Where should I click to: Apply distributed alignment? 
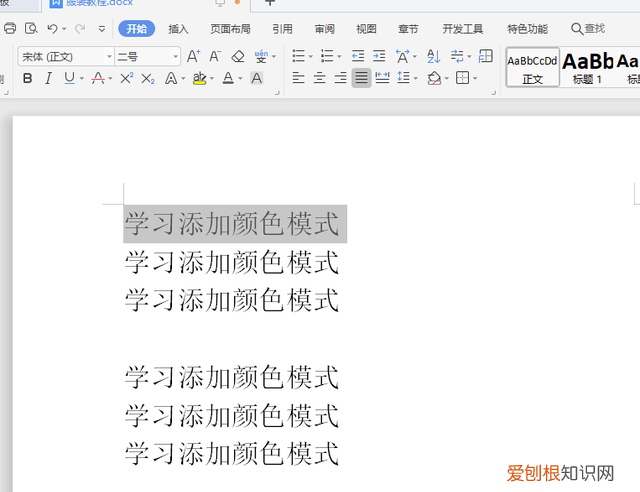382,78
